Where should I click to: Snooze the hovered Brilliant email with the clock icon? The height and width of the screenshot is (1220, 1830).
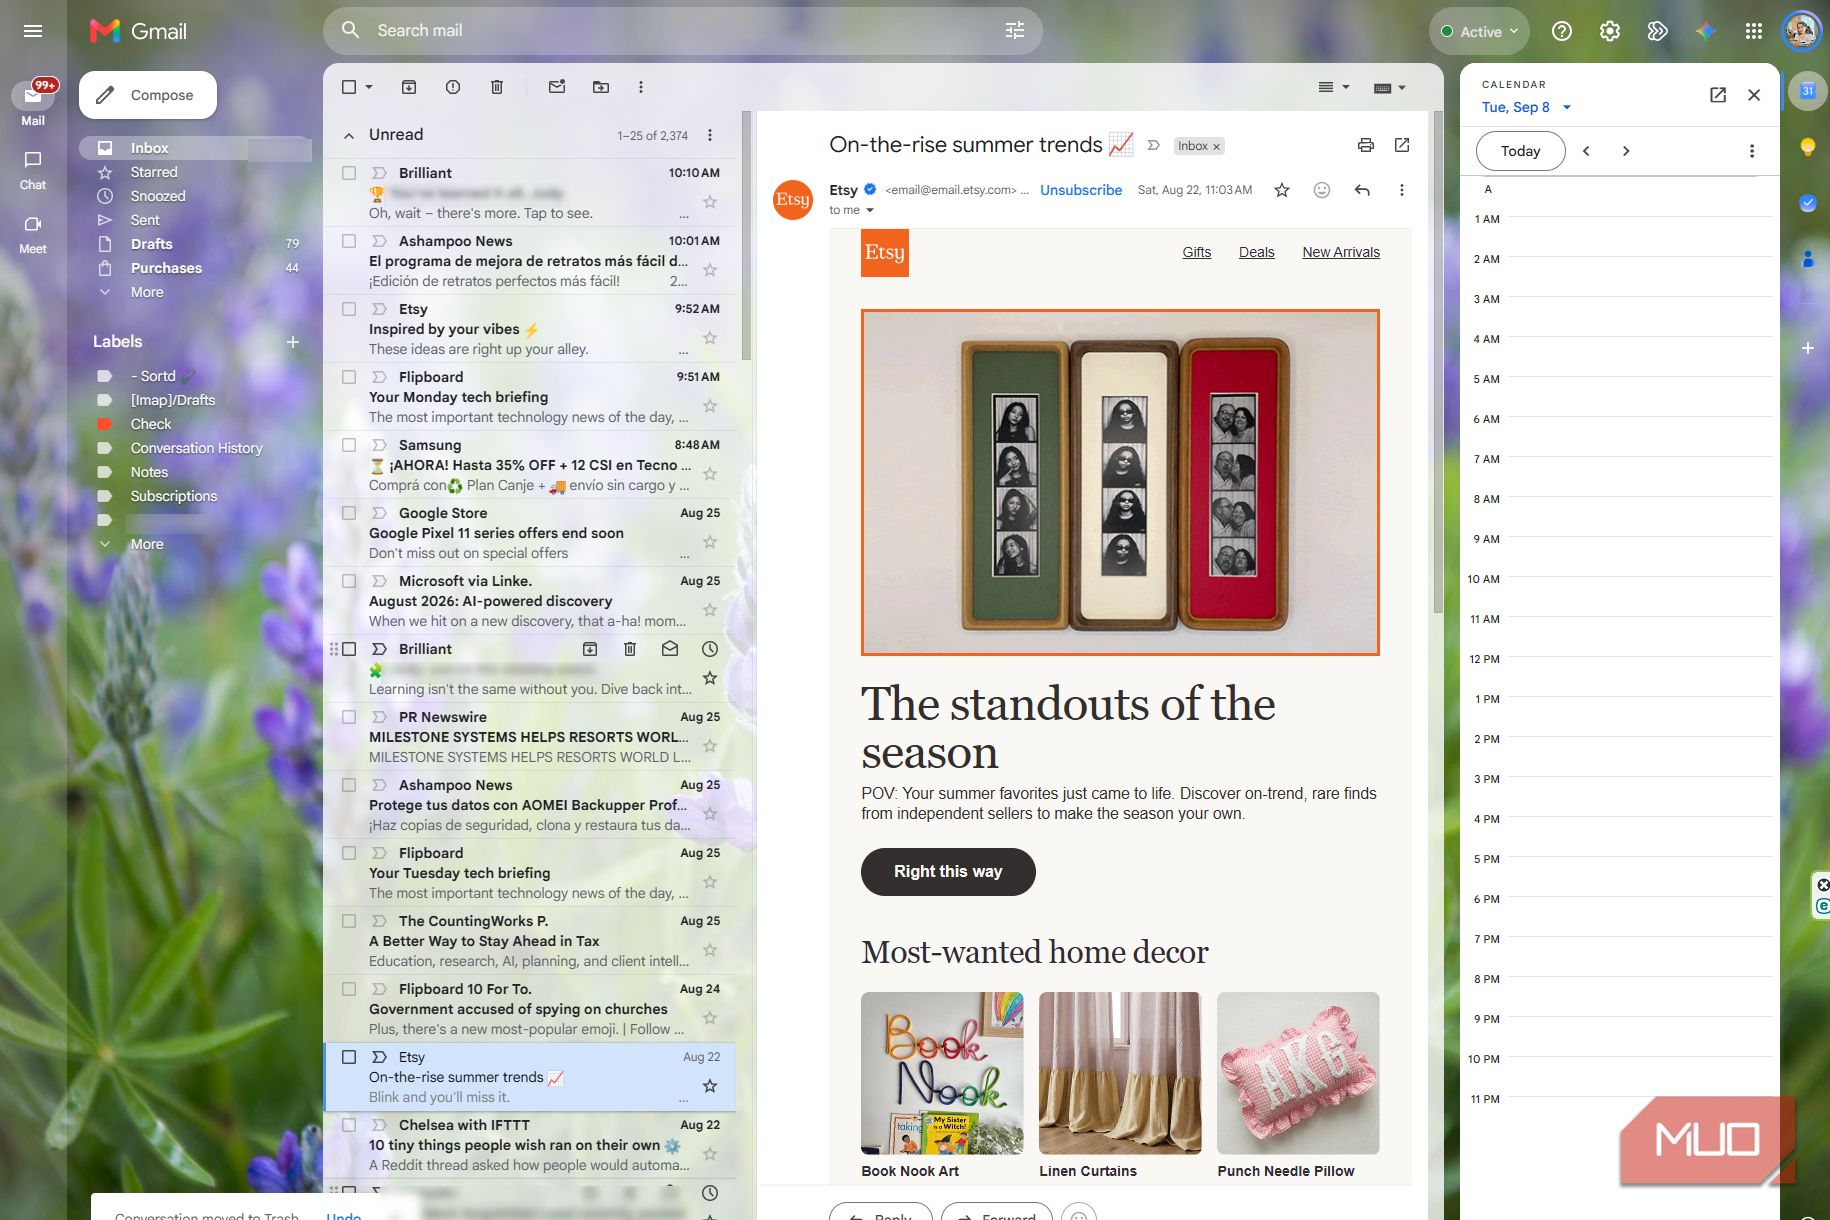[710, 649]
